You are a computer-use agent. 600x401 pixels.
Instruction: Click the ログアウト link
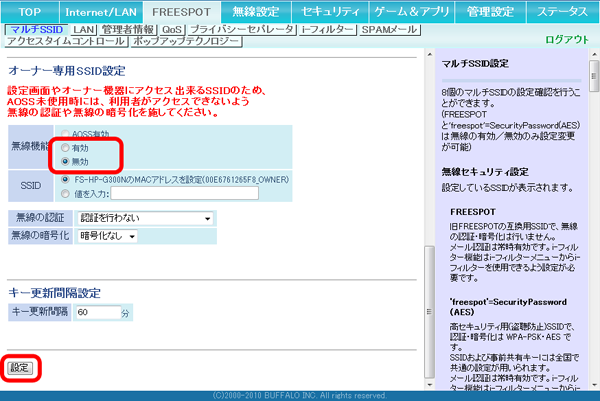[x=567, y=39]
